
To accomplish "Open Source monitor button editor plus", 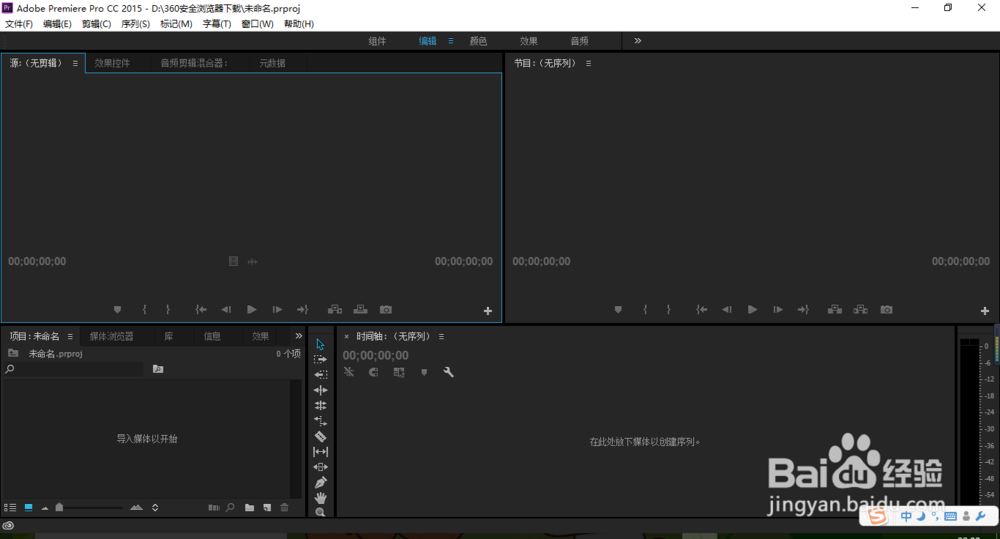I will [x=488, y=311].
